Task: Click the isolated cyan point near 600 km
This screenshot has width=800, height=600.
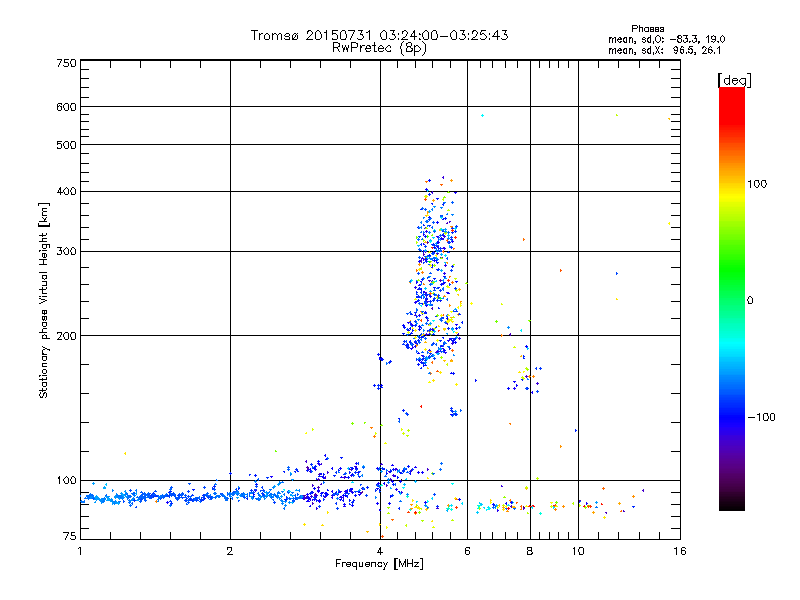Action: [x=482, y=116]
